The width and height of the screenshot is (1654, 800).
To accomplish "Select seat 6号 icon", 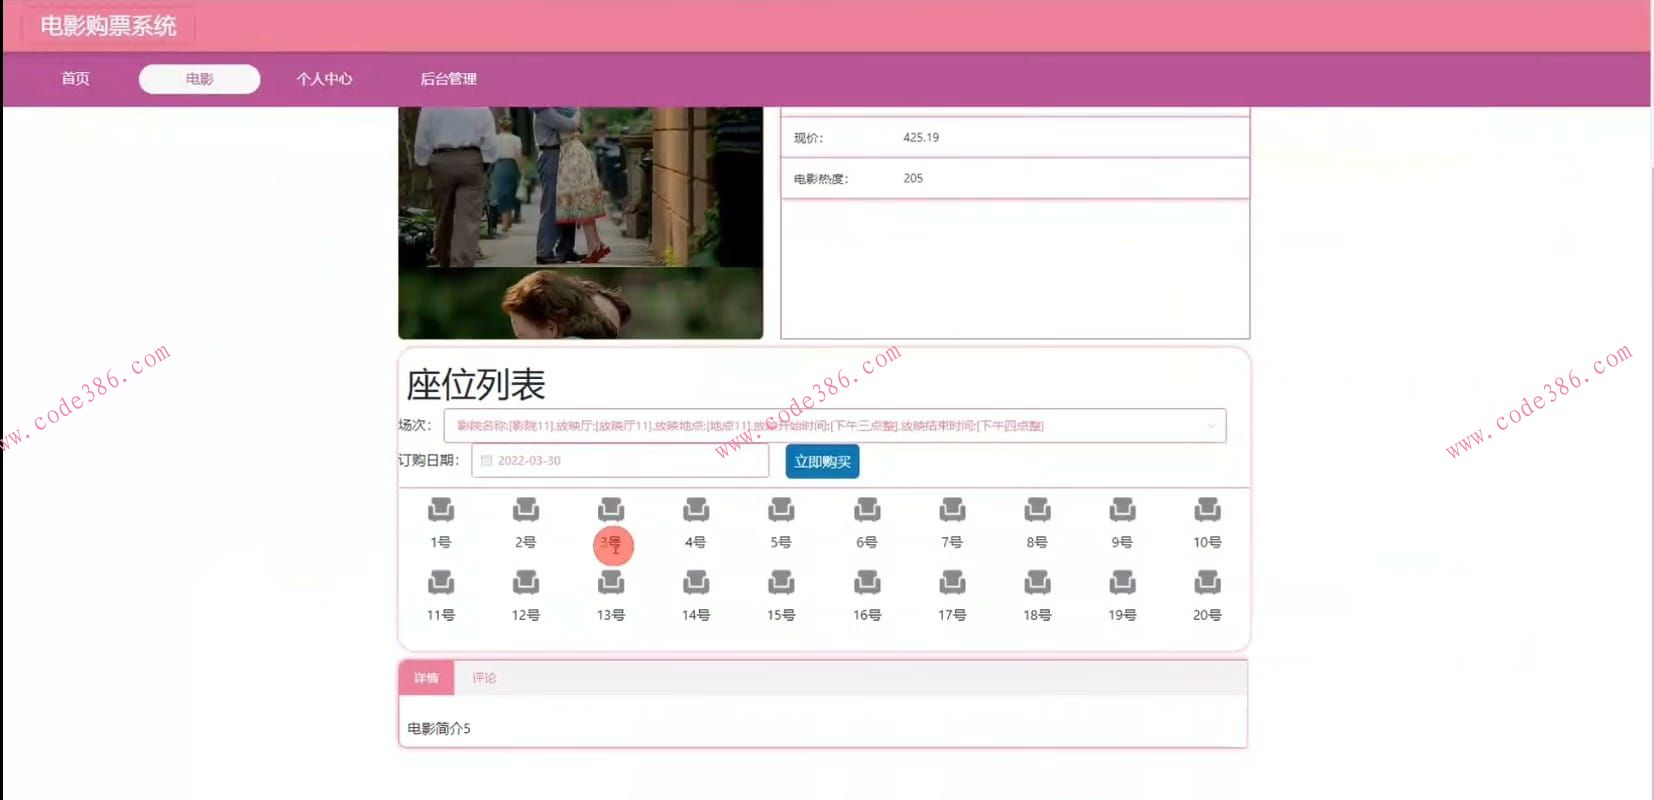I will 867,510.
